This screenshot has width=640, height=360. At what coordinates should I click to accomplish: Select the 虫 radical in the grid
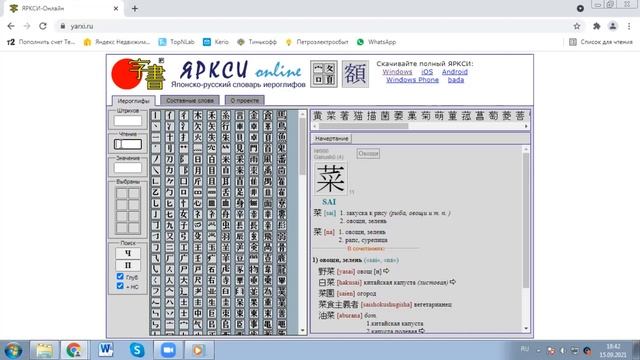226,226
